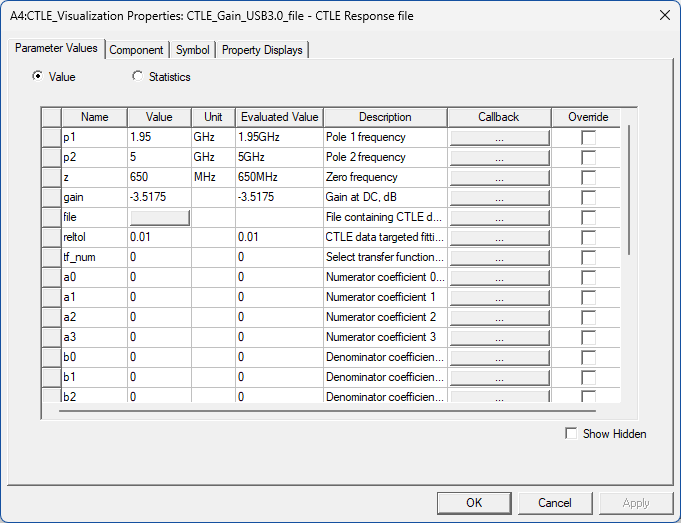This screenshot has width=681, height=523.
Task: Open the Callback button for p2
Action: (499, 158)
